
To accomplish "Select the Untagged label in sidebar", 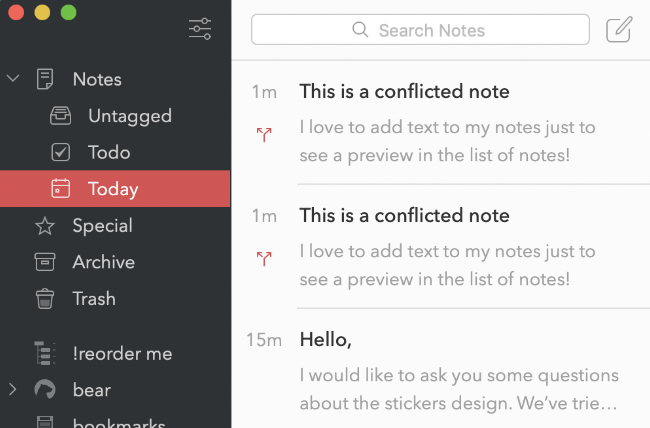I will click(x=130, y=116).
